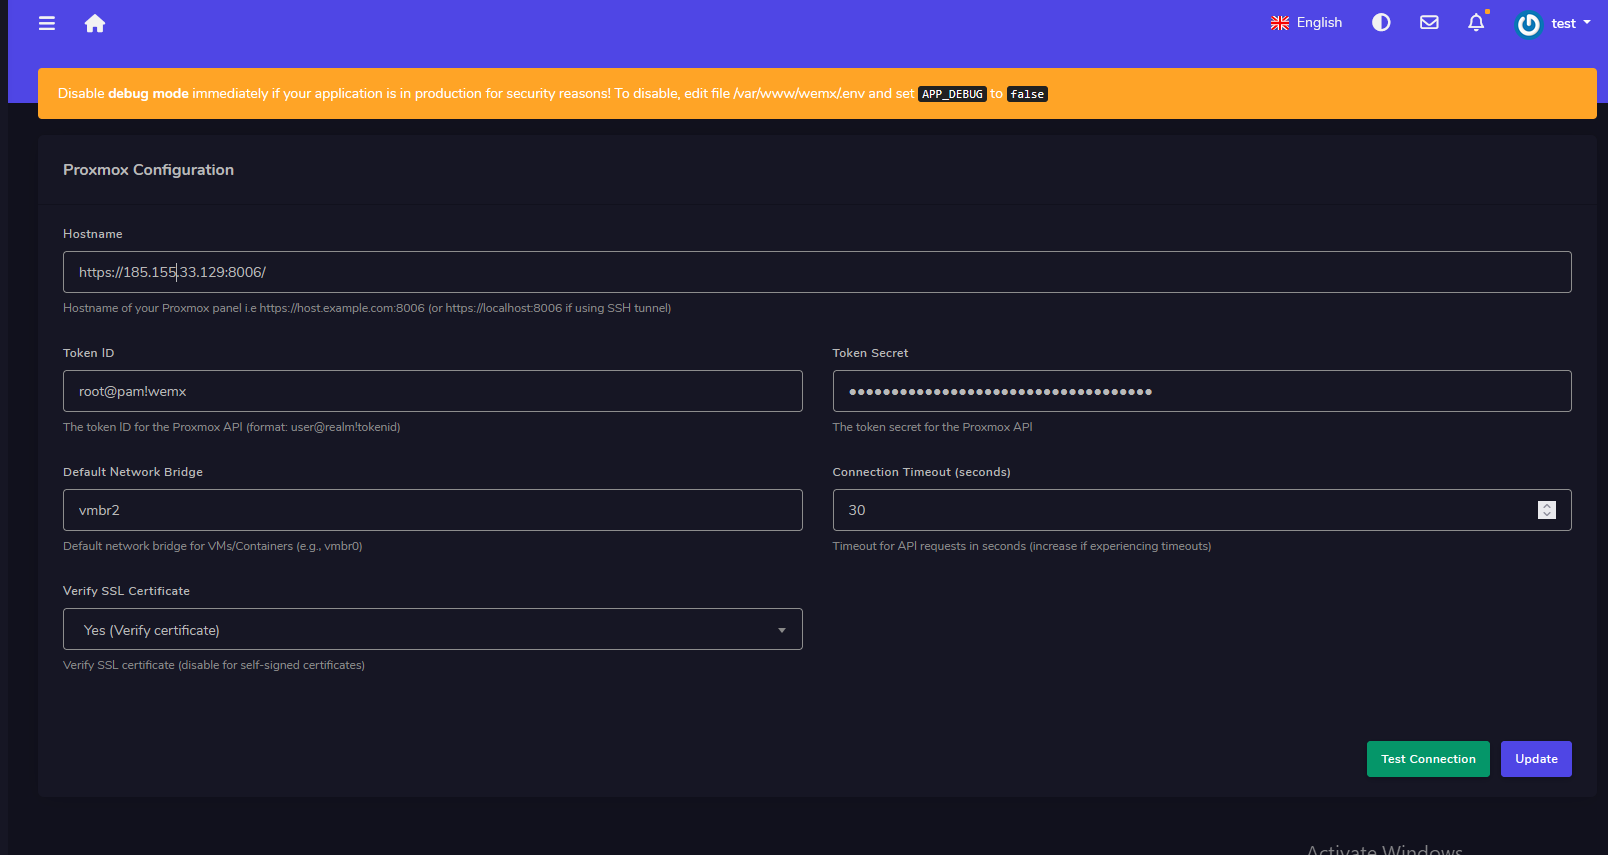This screenshot has width=1608, height=855.
Task: Click the Hostname help text line
Action: pyautogui.click(x=367, y=308)
